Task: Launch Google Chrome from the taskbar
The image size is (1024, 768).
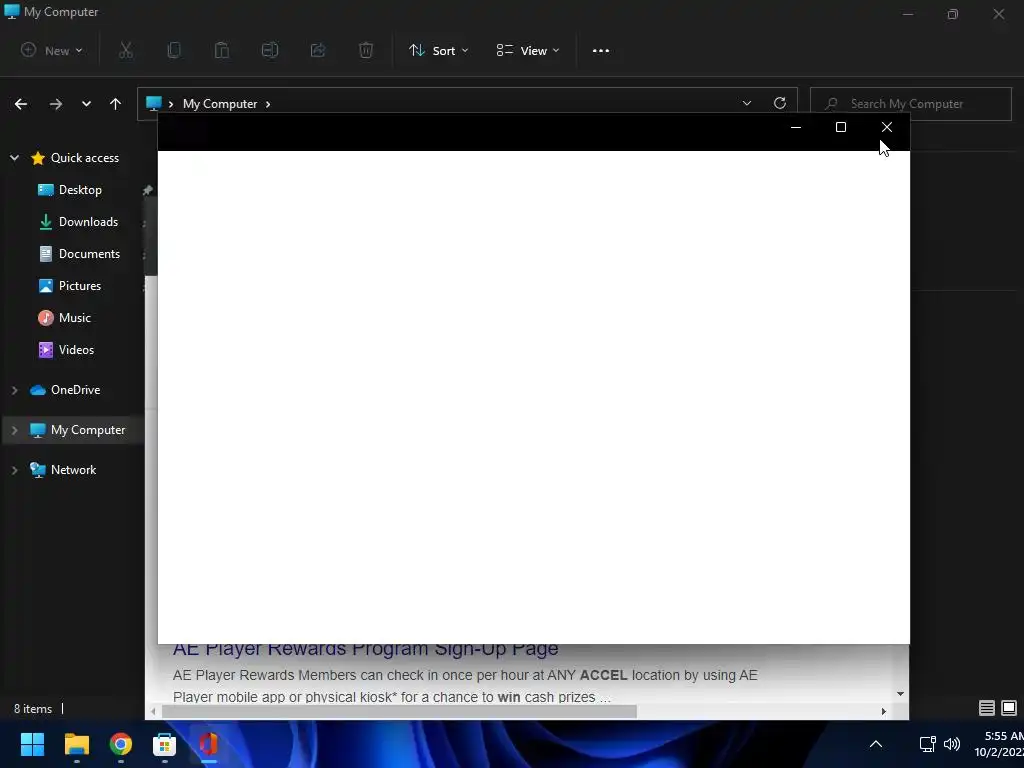Action: click(x=121, y=744)
